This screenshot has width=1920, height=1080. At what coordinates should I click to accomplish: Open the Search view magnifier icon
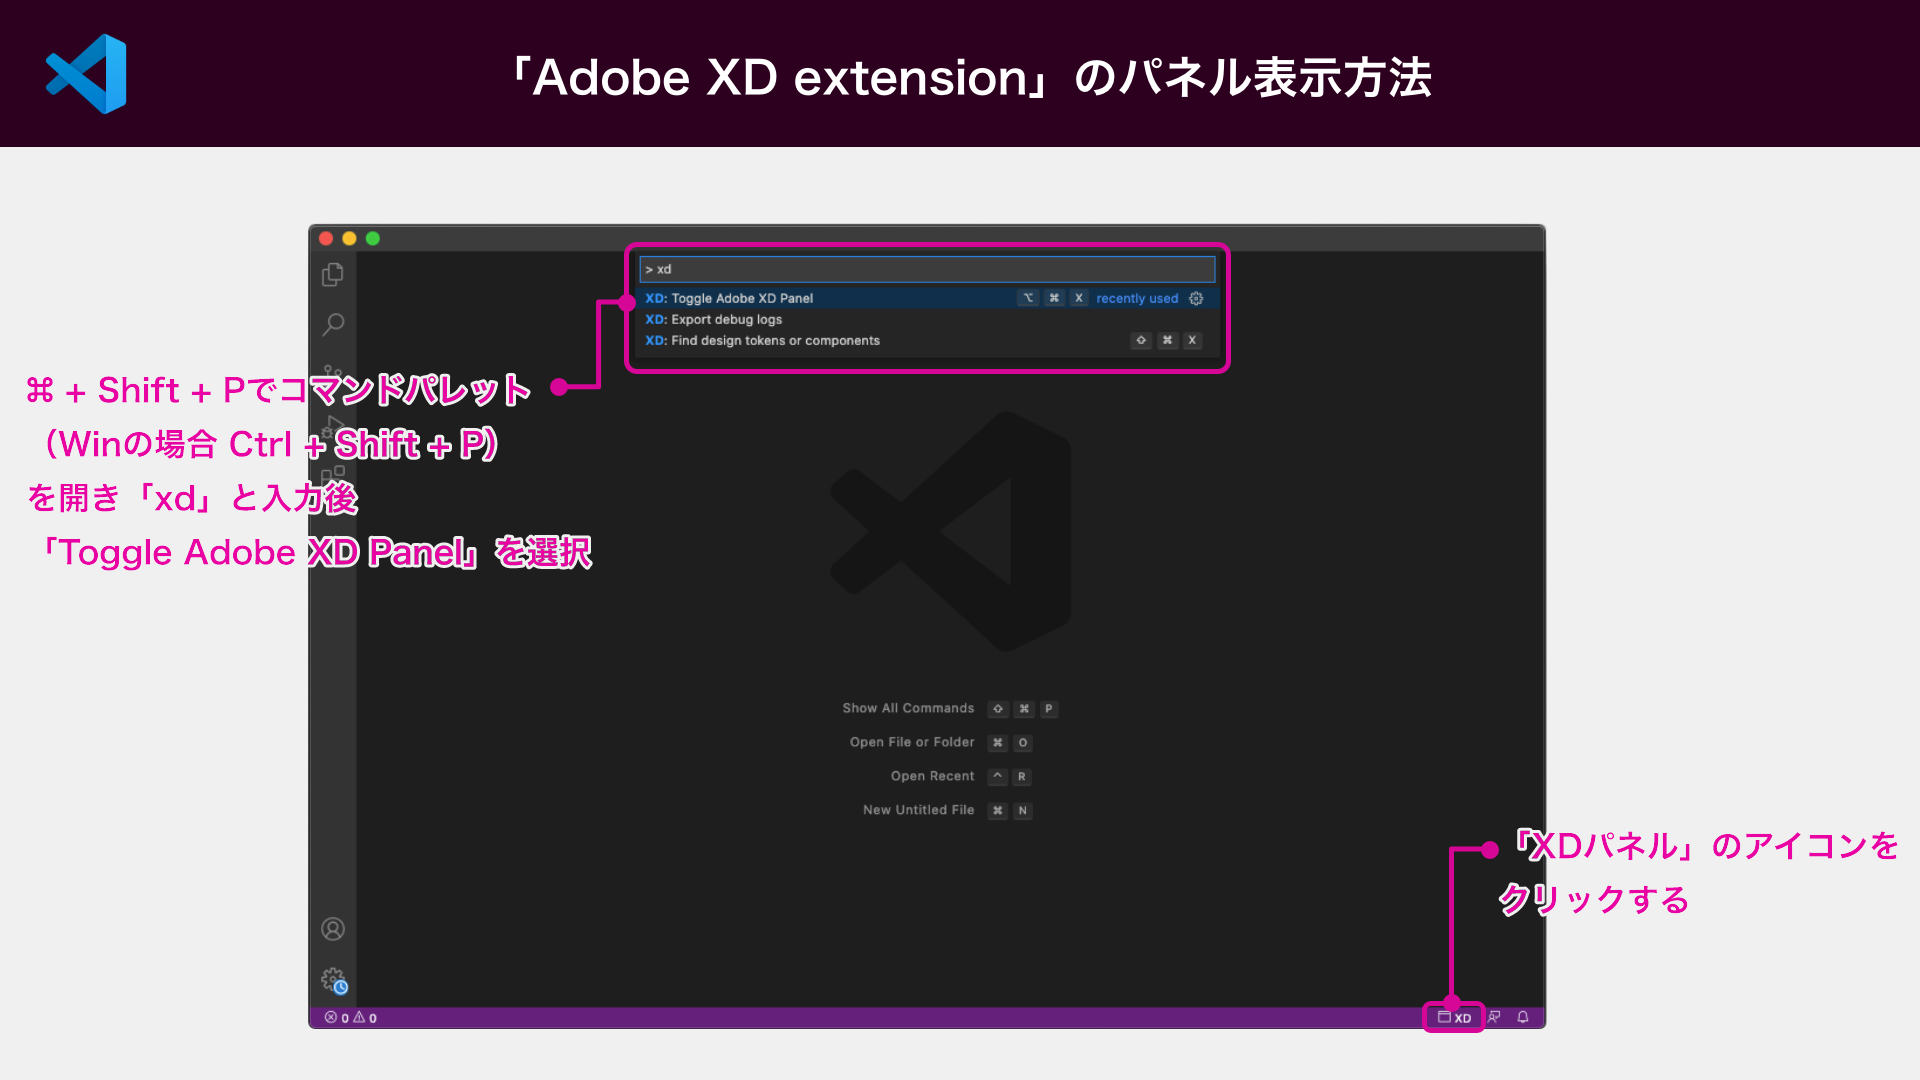pos(333,324)
